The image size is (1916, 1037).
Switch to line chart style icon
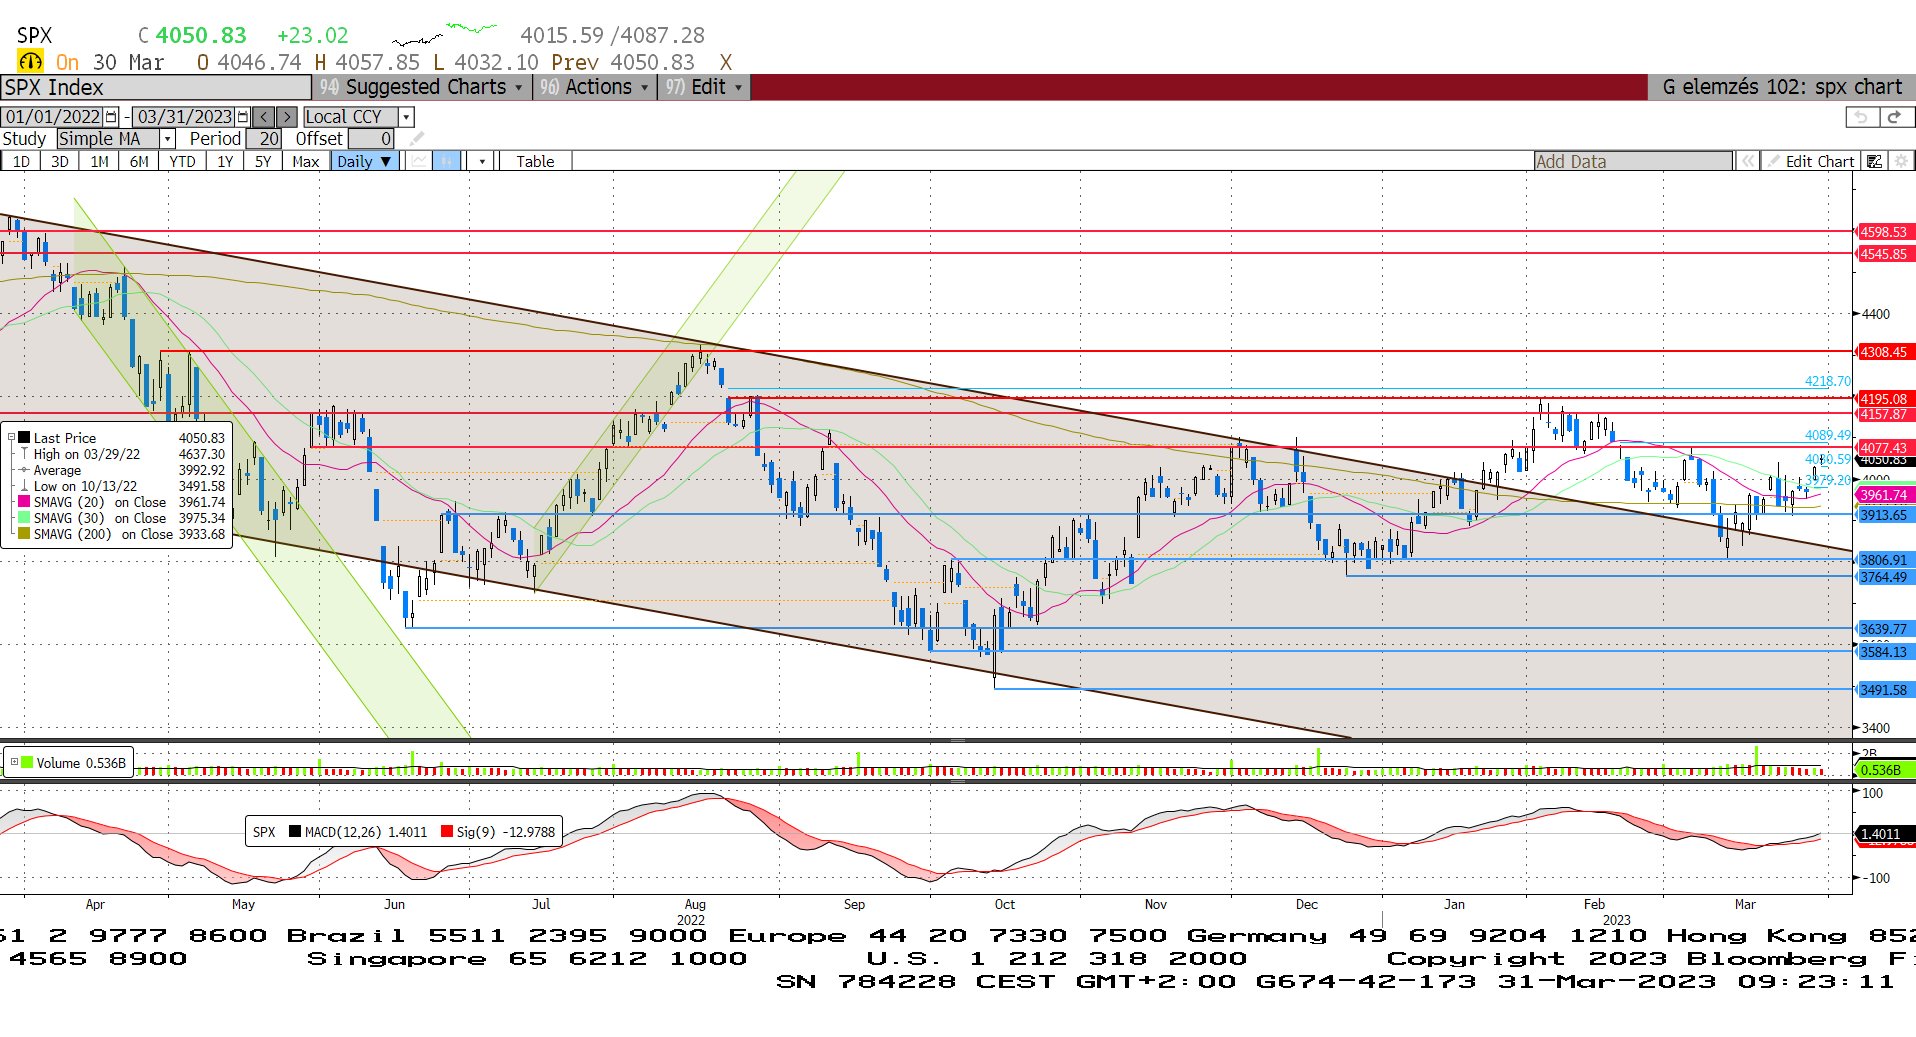click(x=419, y=161)
